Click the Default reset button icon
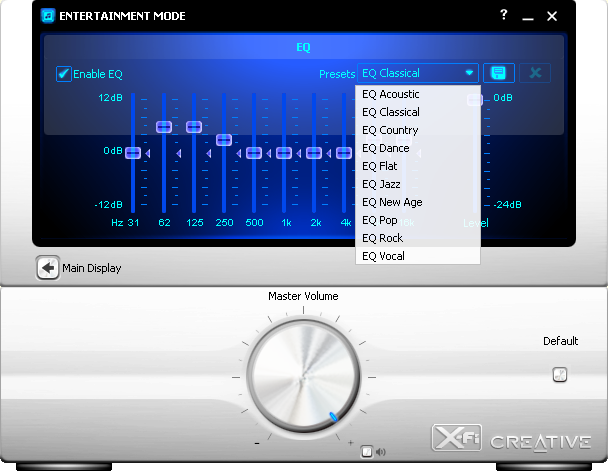Viewport: 608px width, 471px height. tap(560, 375)
